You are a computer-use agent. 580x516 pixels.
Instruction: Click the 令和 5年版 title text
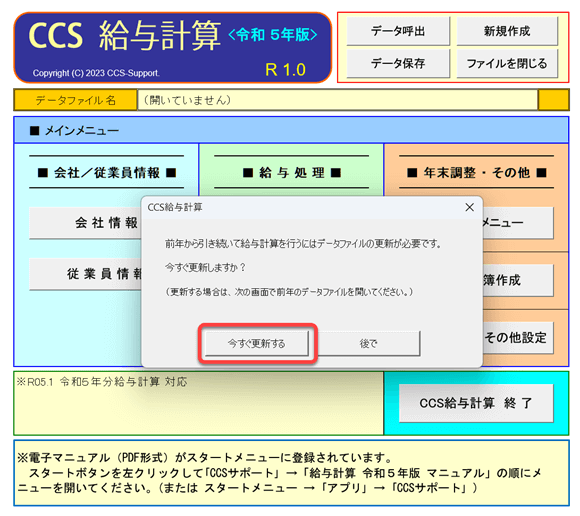coord(273,35)
